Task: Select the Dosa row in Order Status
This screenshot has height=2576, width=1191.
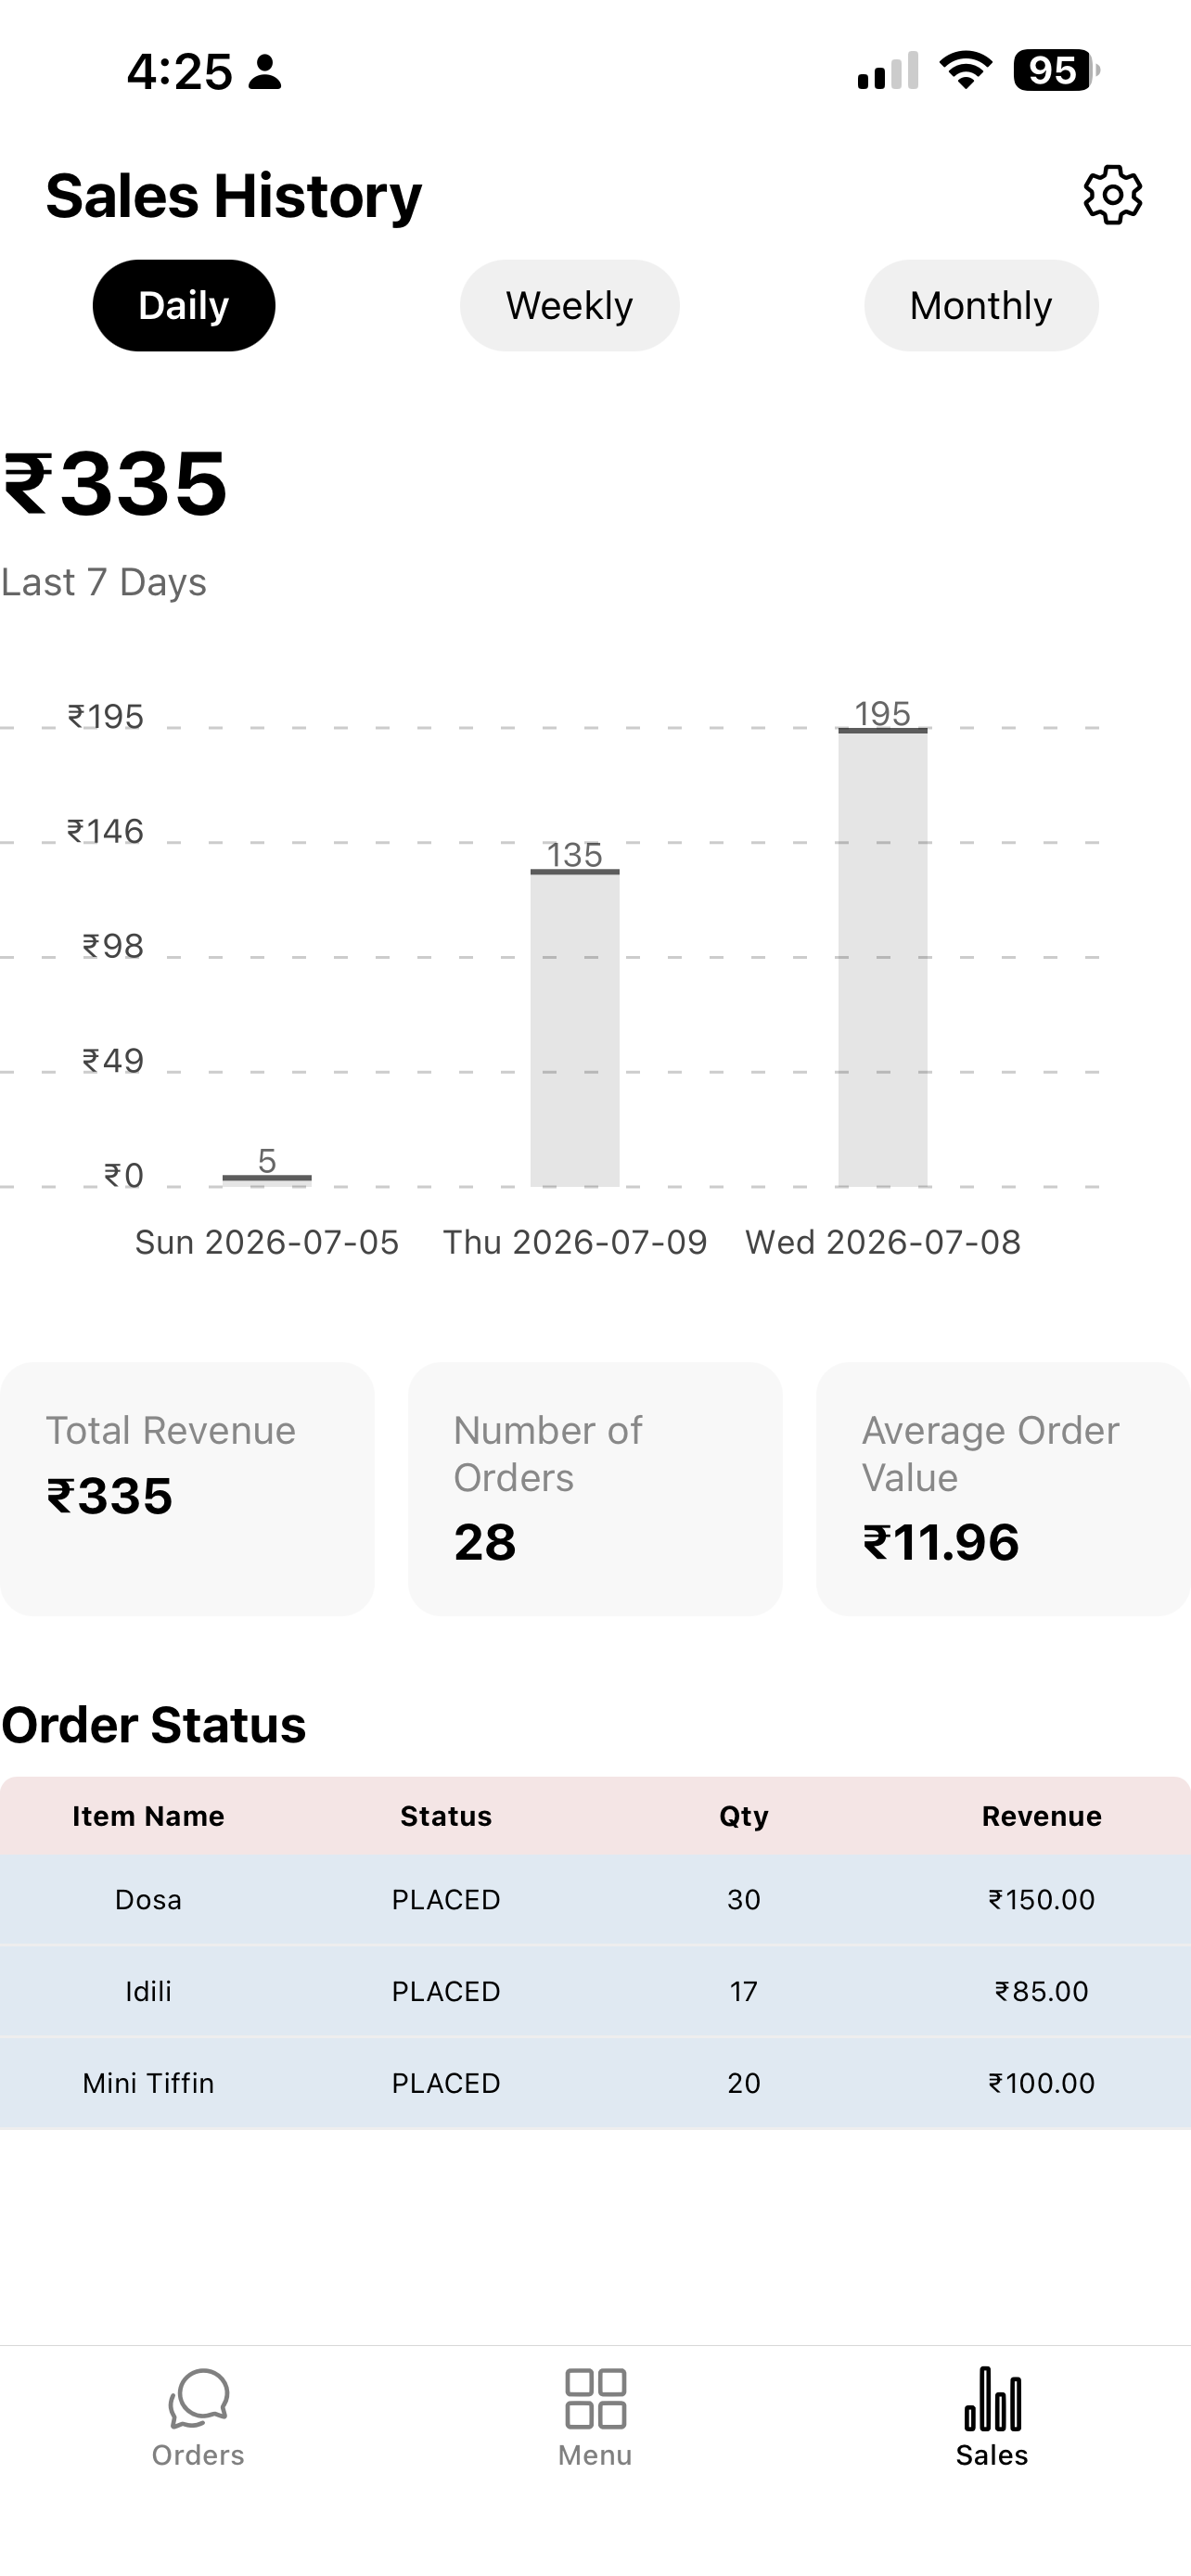Action: pos(595,1899)
